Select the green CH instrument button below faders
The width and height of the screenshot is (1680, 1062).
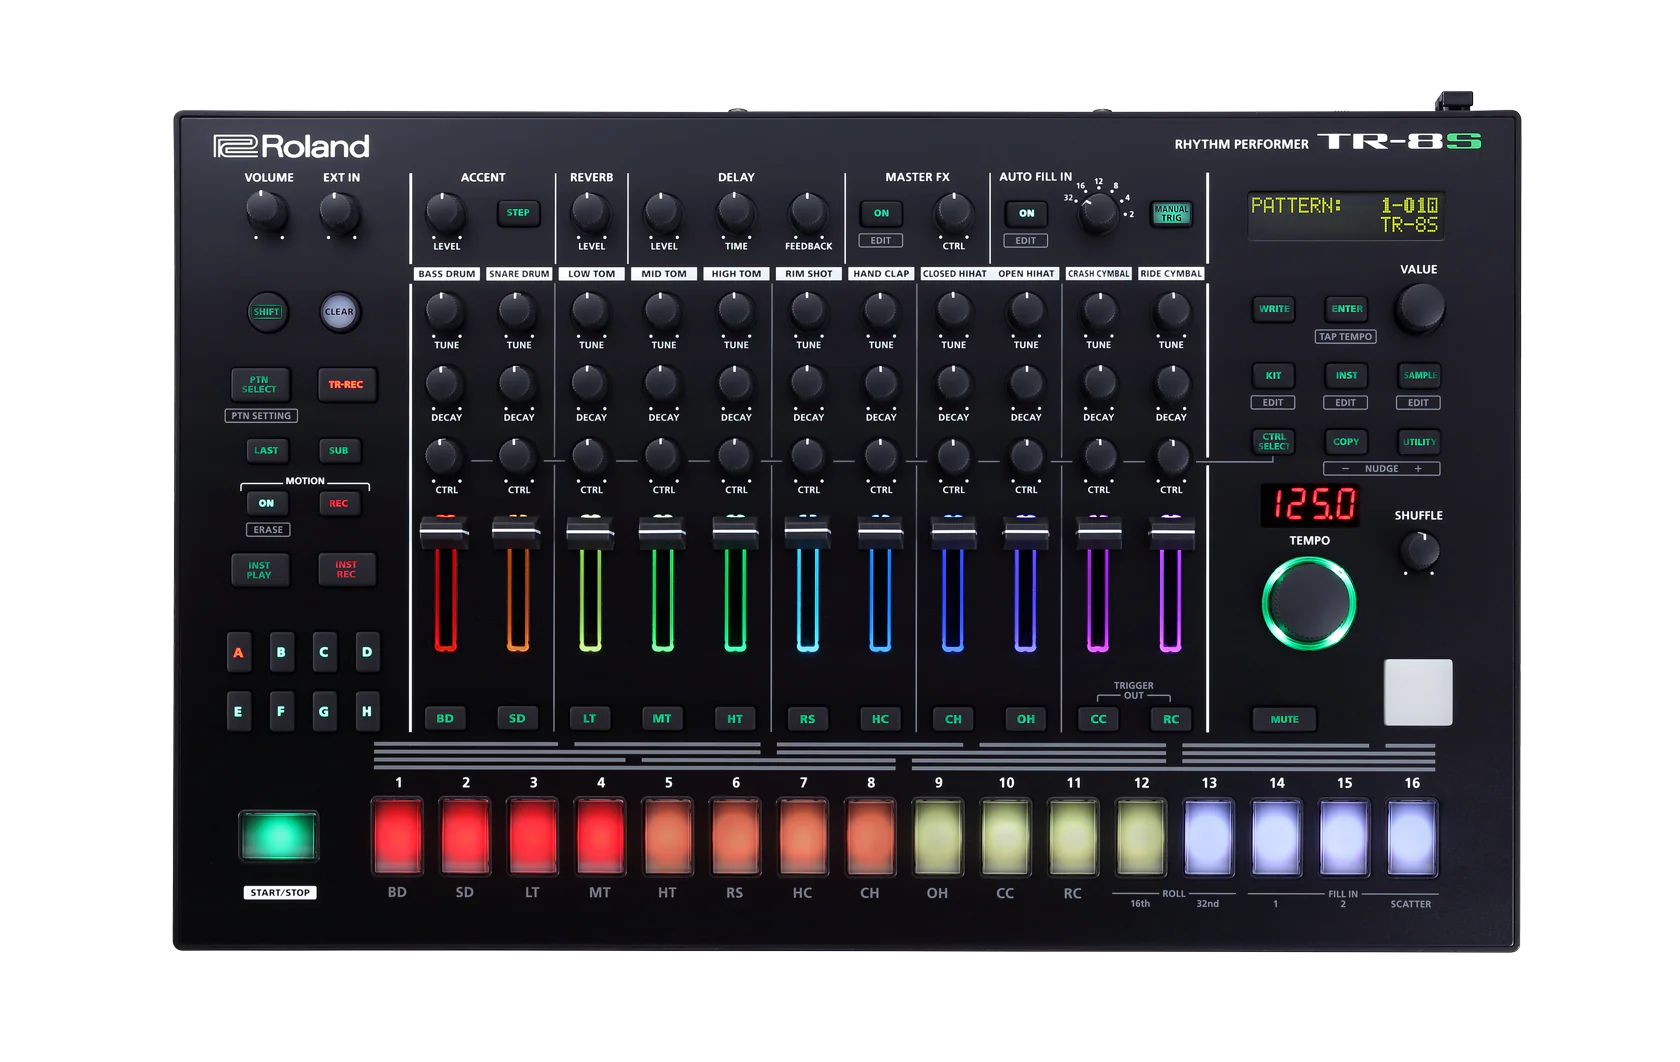pos(953,719)
